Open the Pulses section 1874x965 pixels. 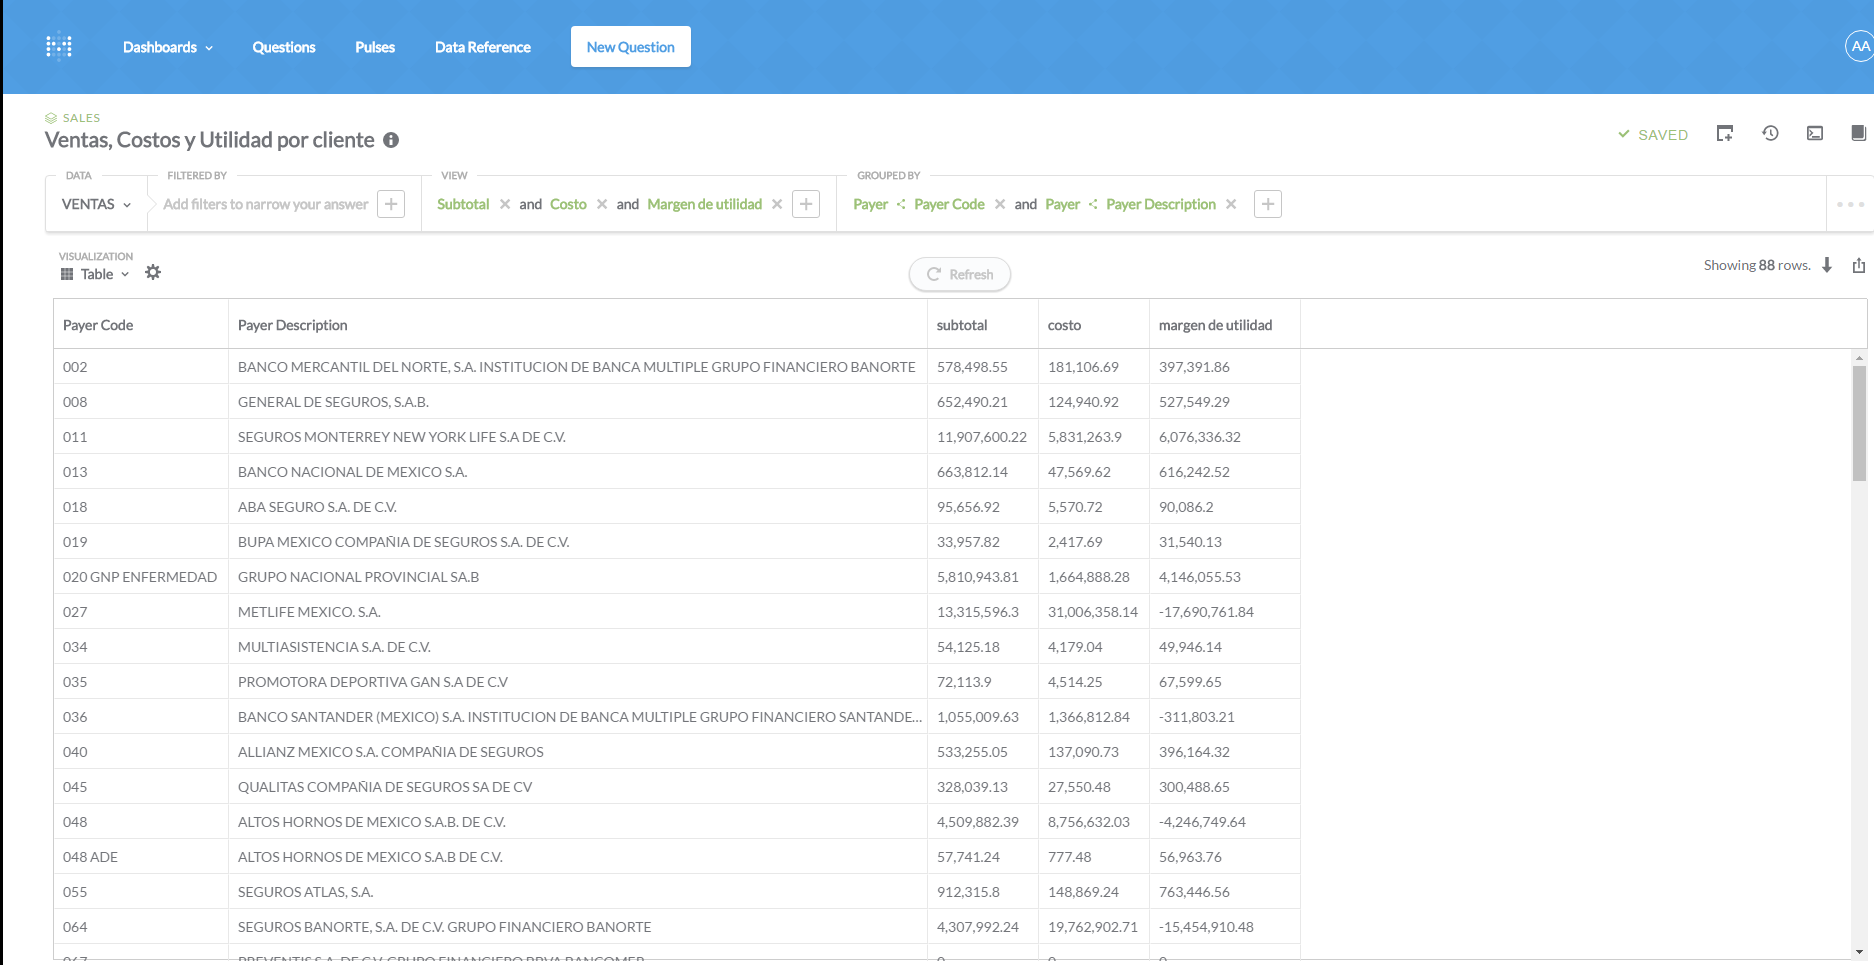coord(375,47)
